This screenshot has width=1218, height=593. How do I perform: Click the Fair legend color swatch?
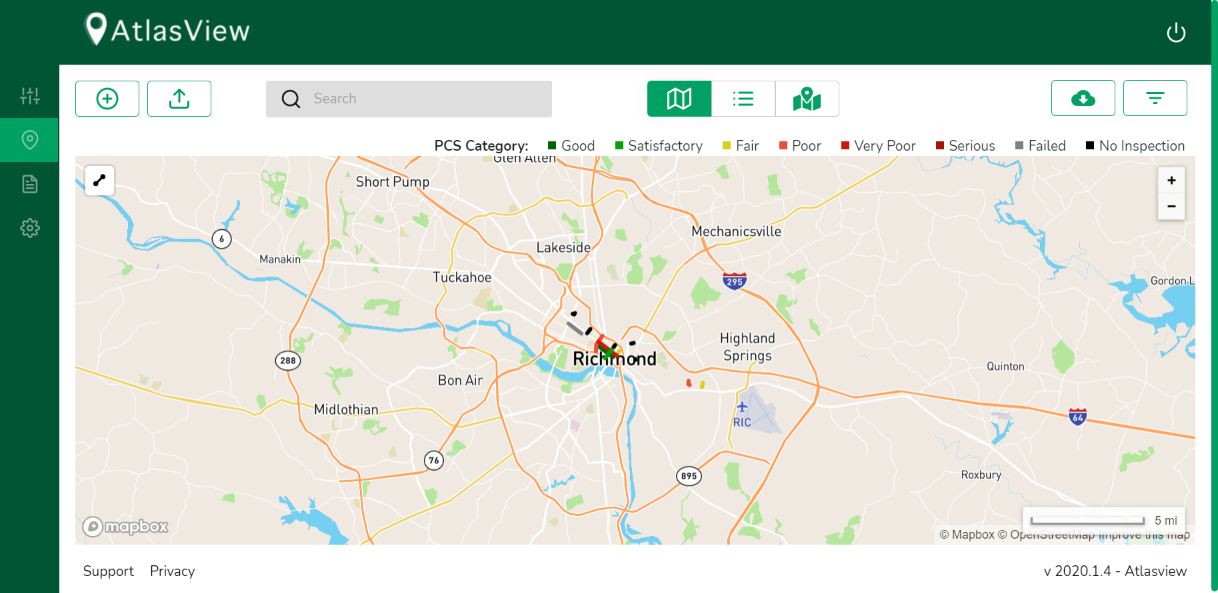(x=726, y=146)
